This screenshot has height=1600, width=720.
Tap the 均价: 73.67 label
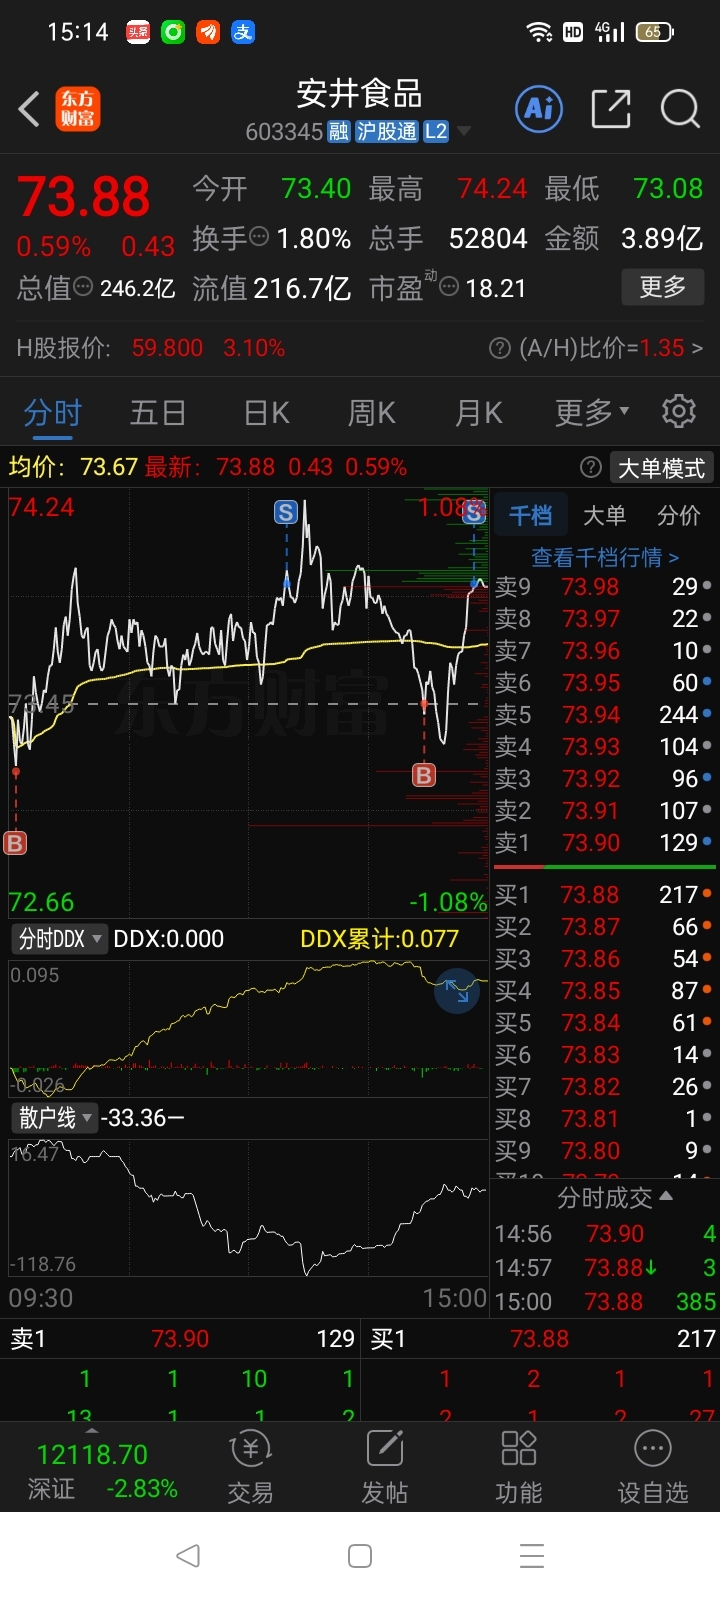tap(73, 467)
